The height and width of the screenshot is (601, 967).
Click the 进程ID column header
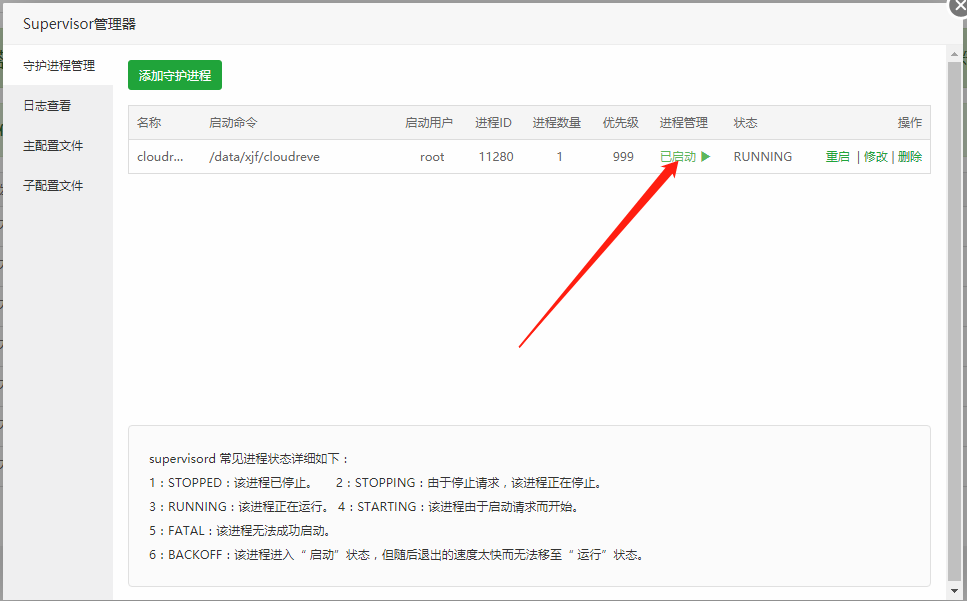tap(493, 123)
